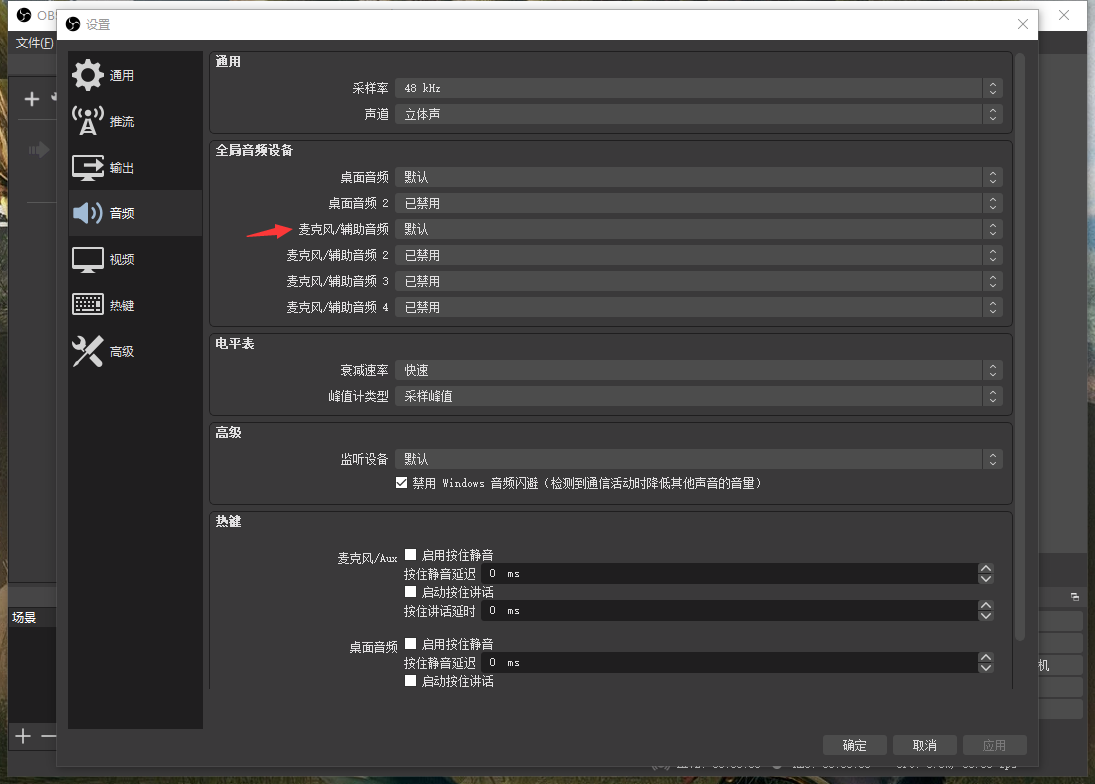Increase 麦克风 按住静音延迟 with up stepper

(x=986, y=569)
